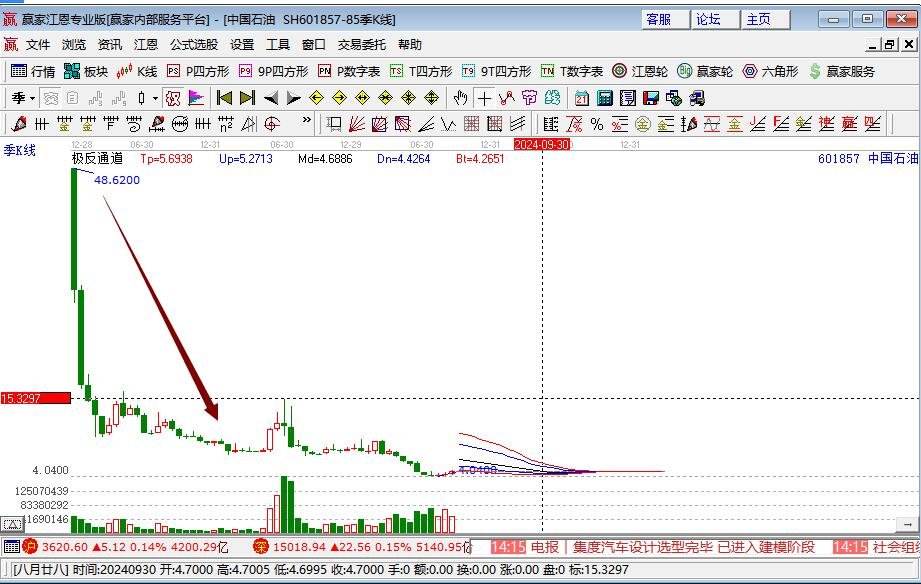
Task: Click the red floppy disk save icon
Action: point(650,98)
